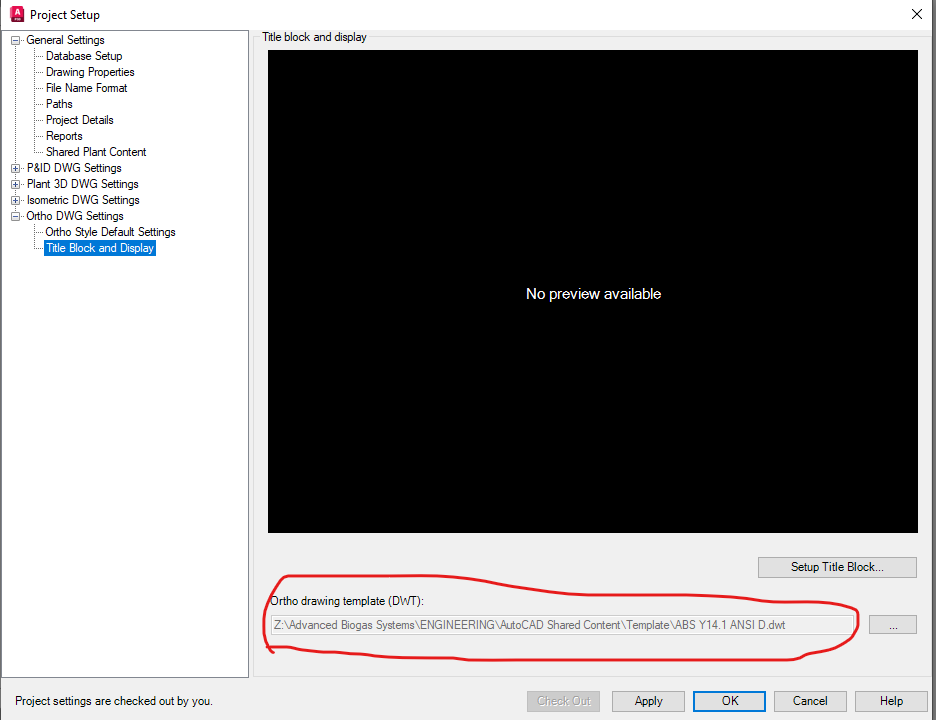Click the black title block preview area
936x720 pixels.
click(593, 293)
